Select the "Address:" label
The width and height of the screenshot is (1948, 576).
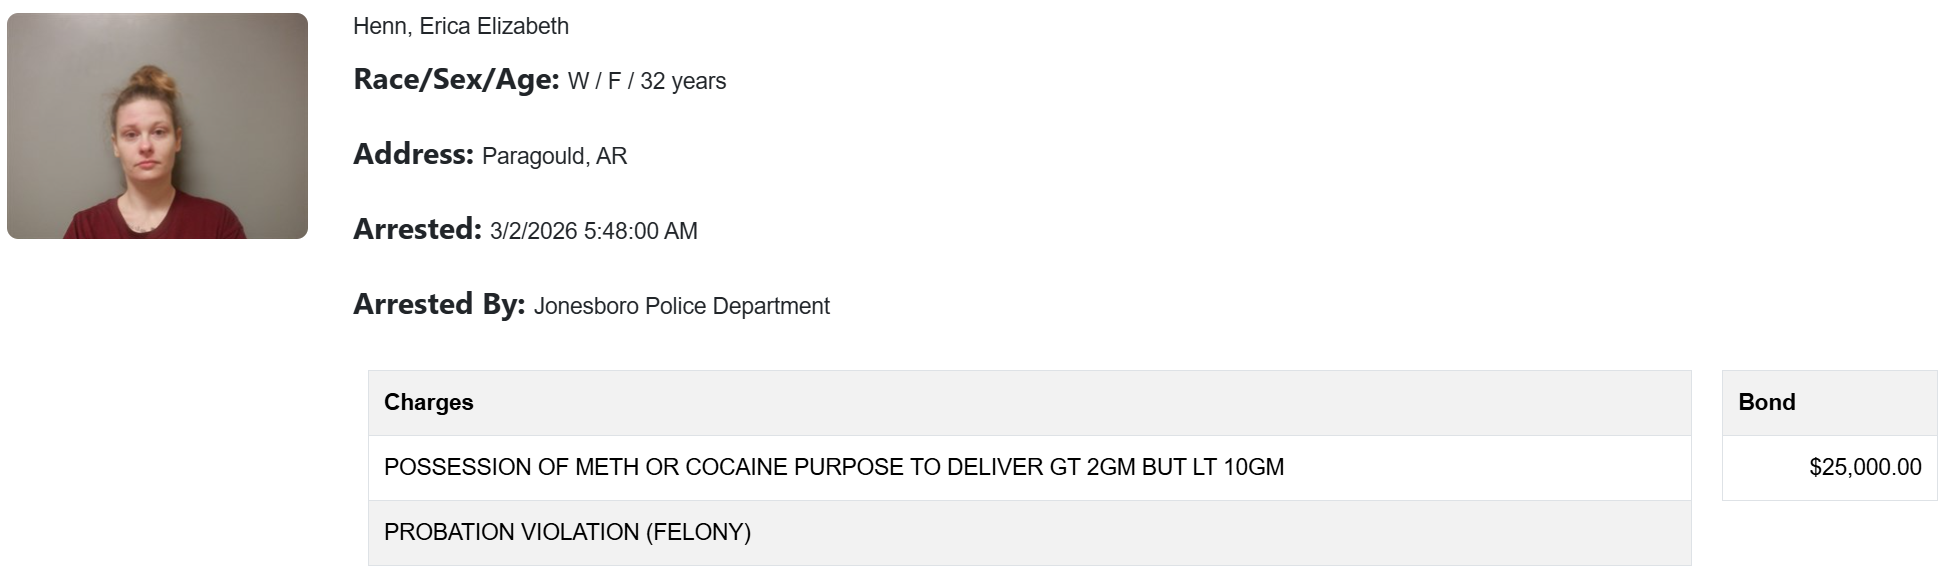pos(413,155)
